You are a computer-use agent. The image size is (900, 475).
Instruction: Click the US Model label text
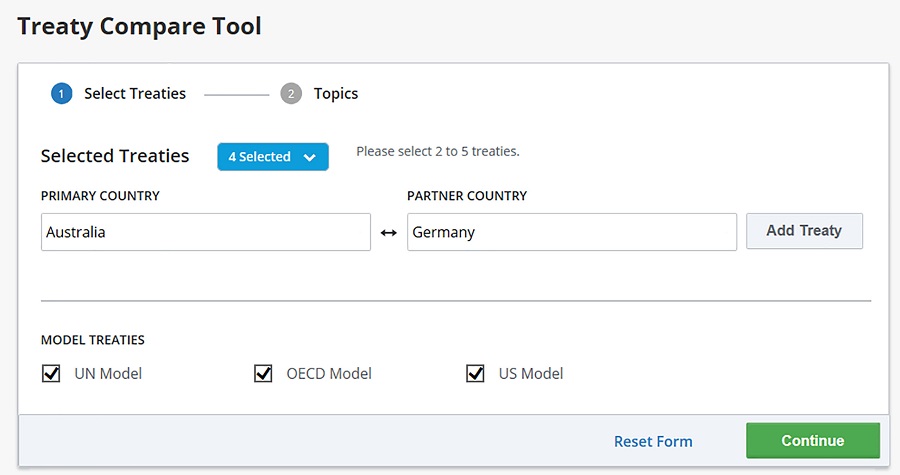pyautogui.click(x=531, y=374)
